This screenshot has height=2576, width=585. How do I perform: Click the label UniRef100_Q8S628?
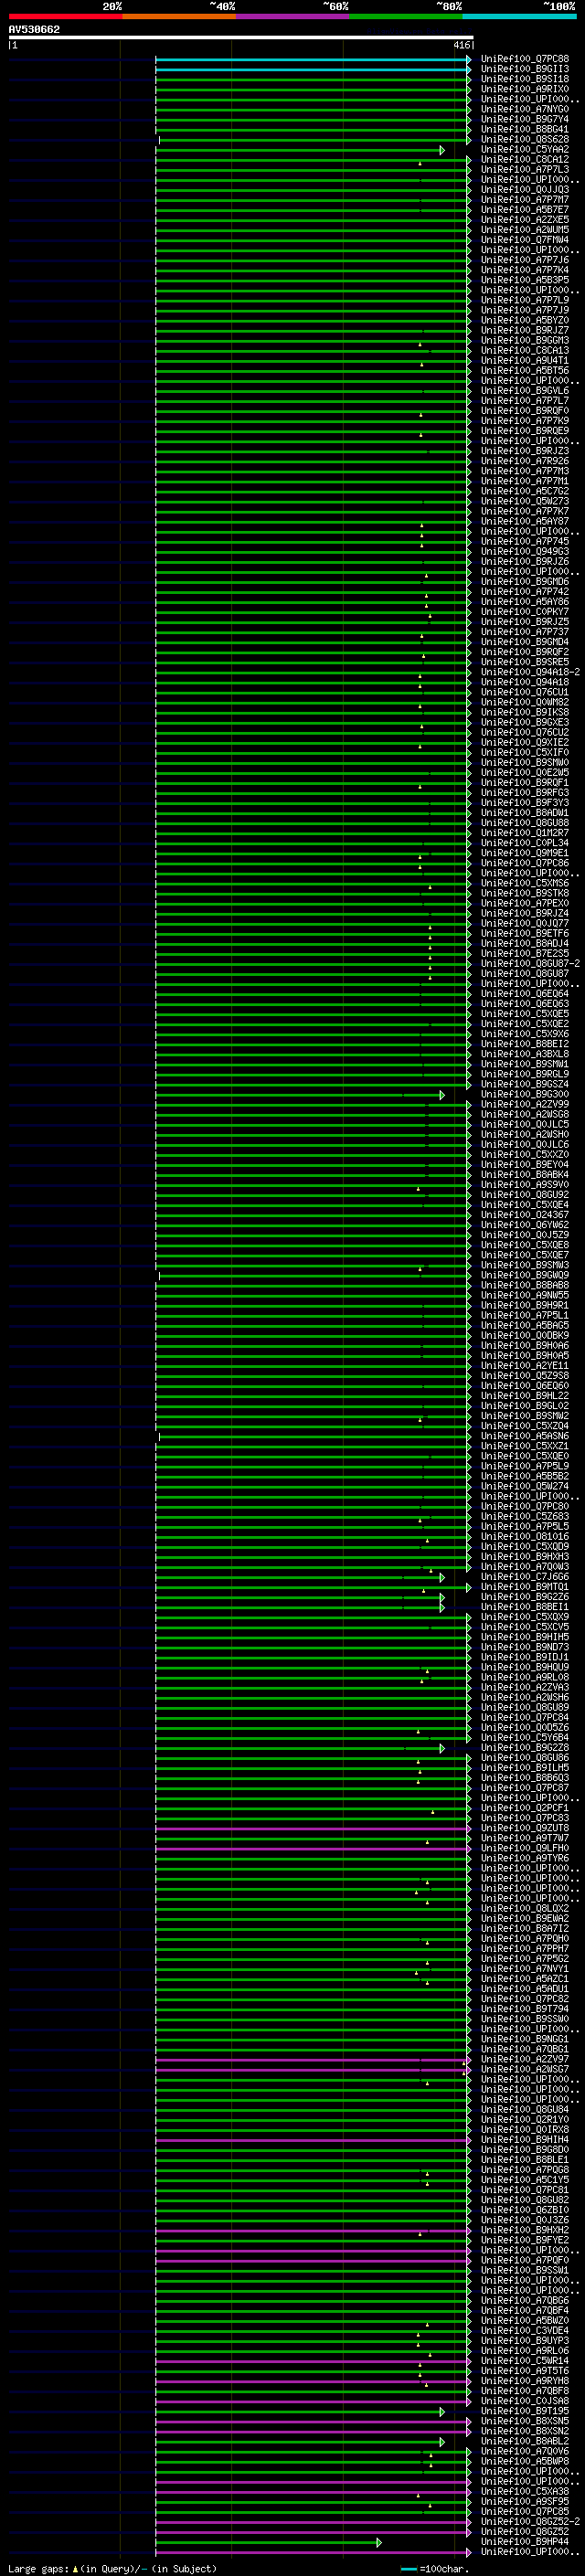point(525,139)
